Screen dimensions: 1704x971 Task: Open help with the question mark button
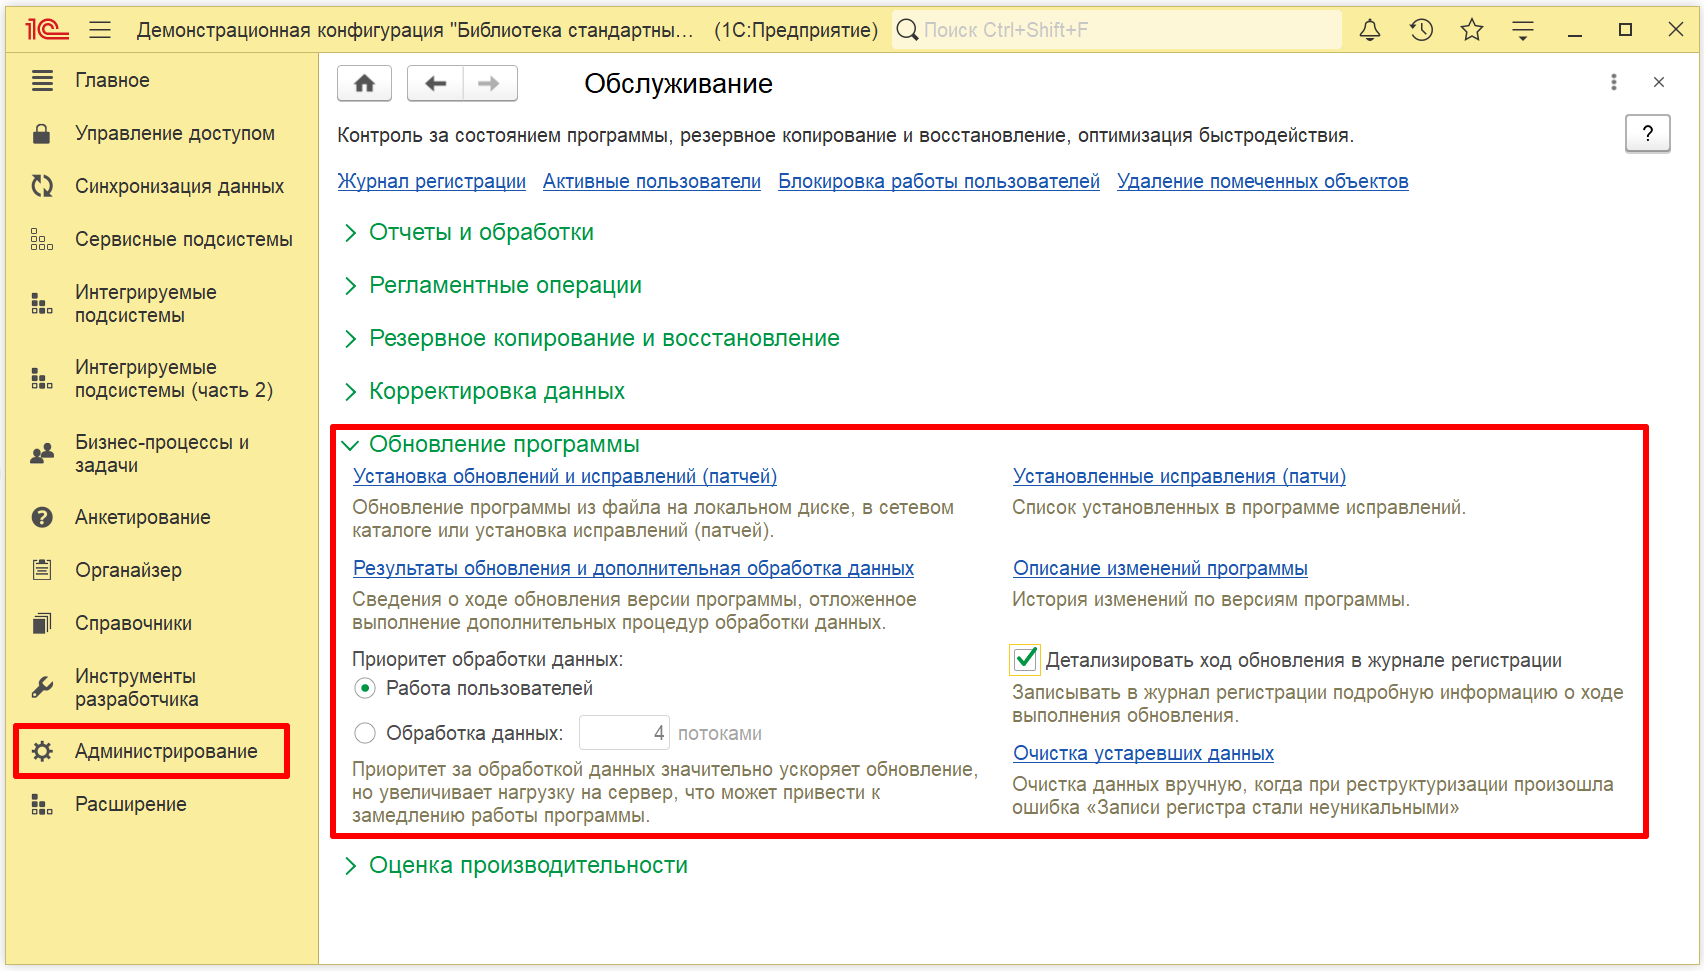click(x=1648, y=133)
